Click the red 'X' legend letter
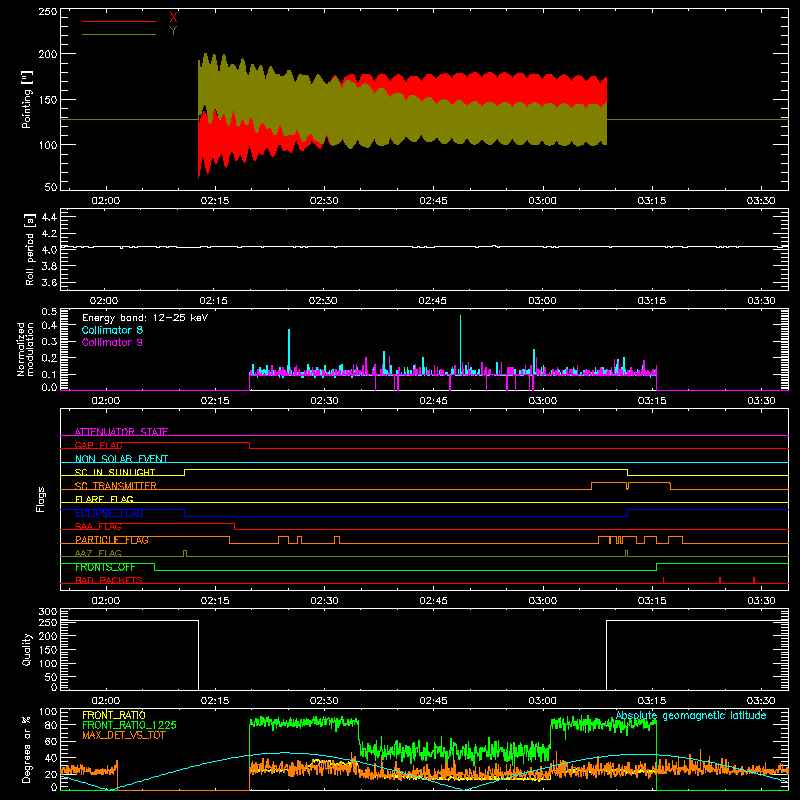The image size is (800, 800). 173,18
